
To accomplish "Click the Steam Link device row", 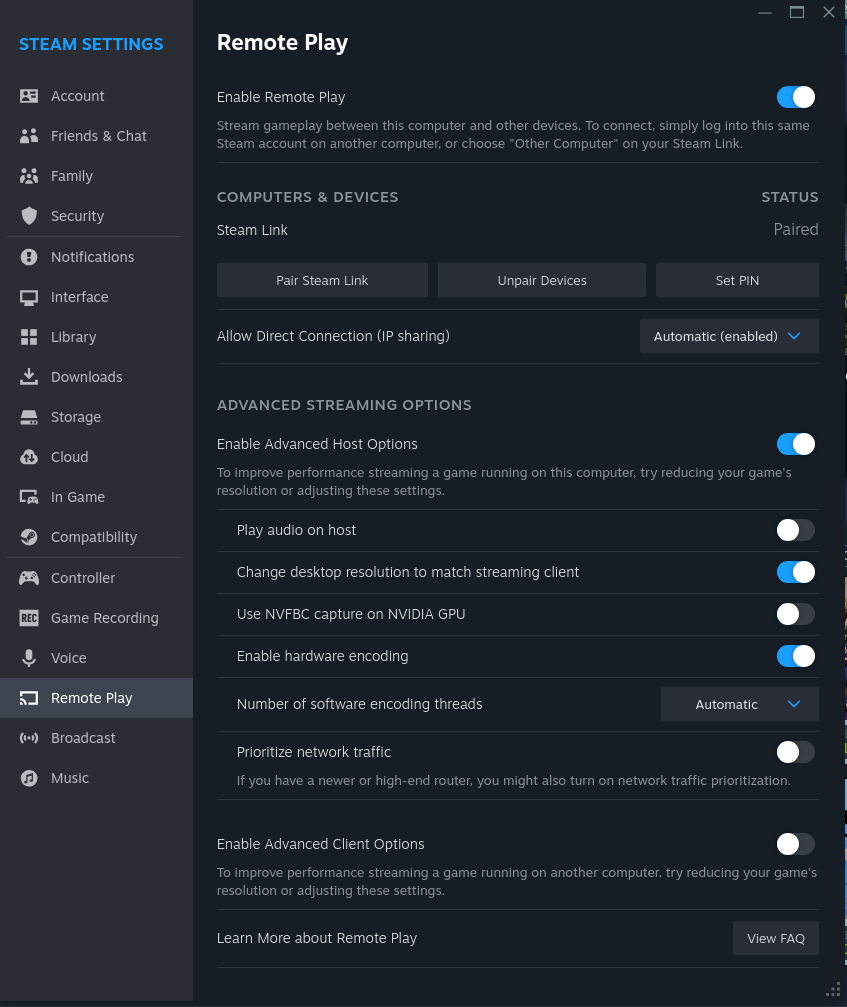I will point(518,230).
